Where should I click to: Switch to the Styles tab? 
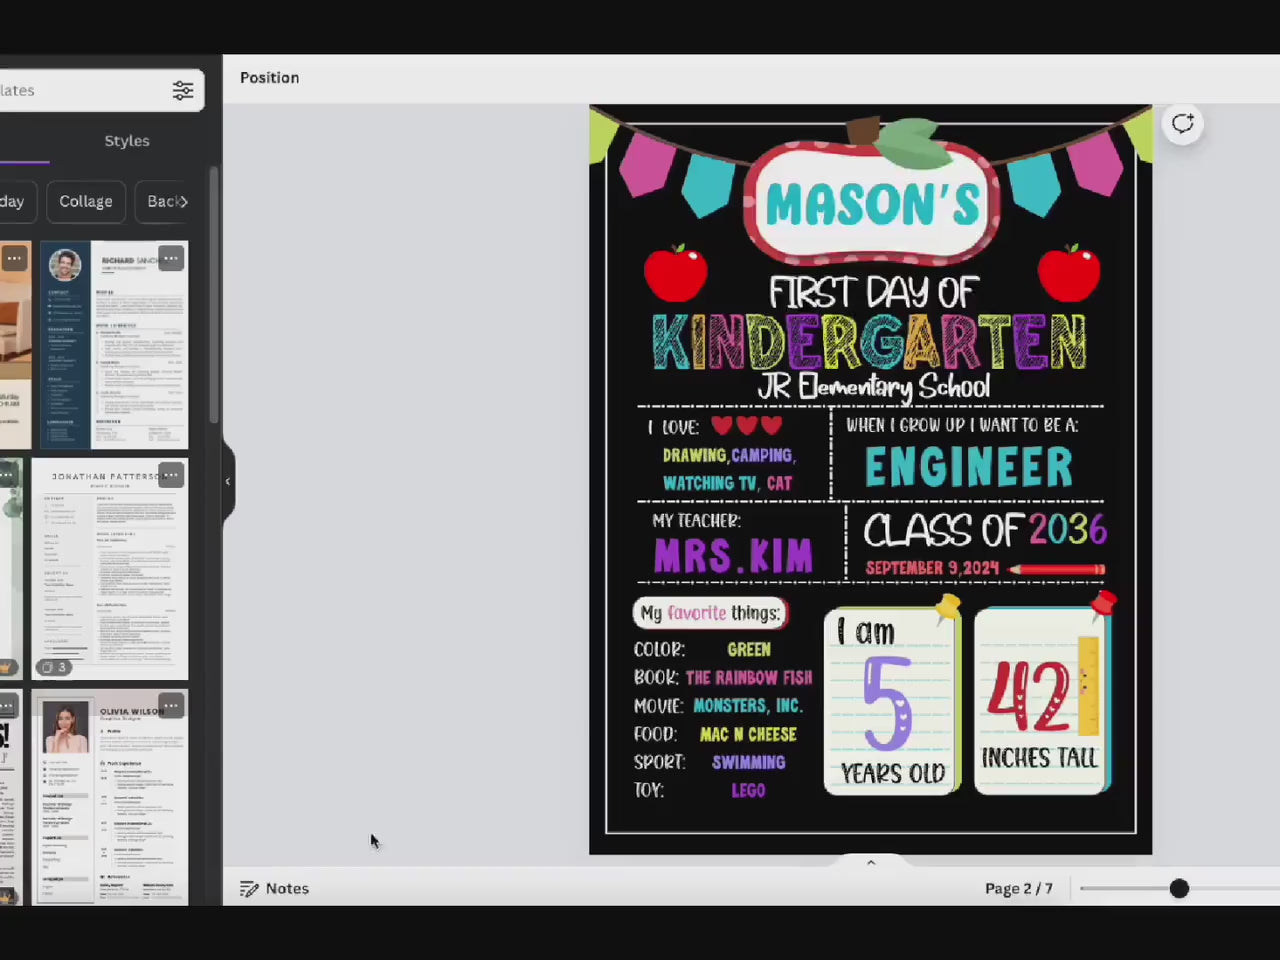tap(127, 141)
